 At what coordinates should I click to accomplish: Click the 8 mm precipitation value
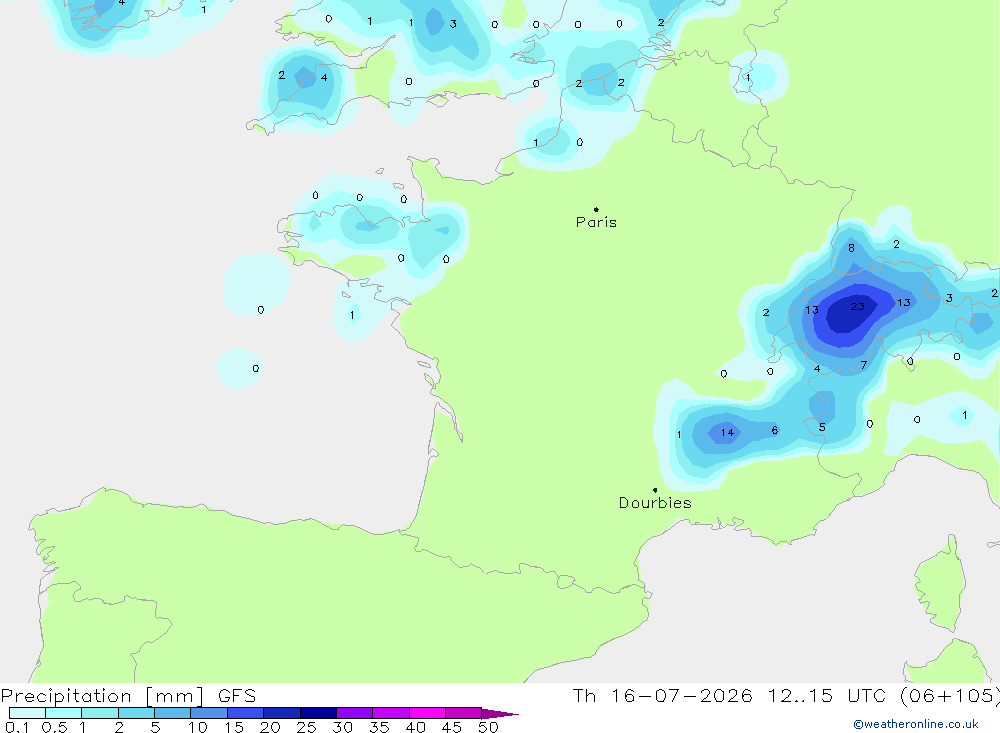851,248
